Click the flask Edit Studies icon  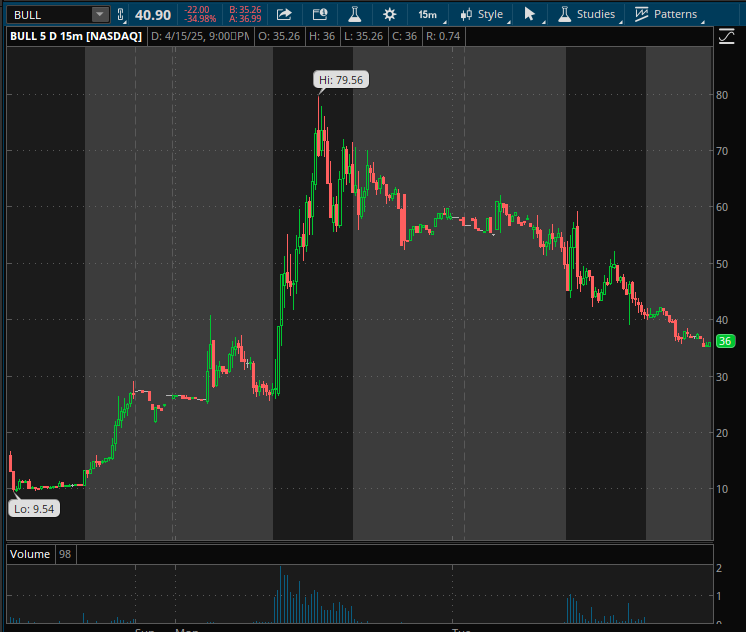[354, 14]
